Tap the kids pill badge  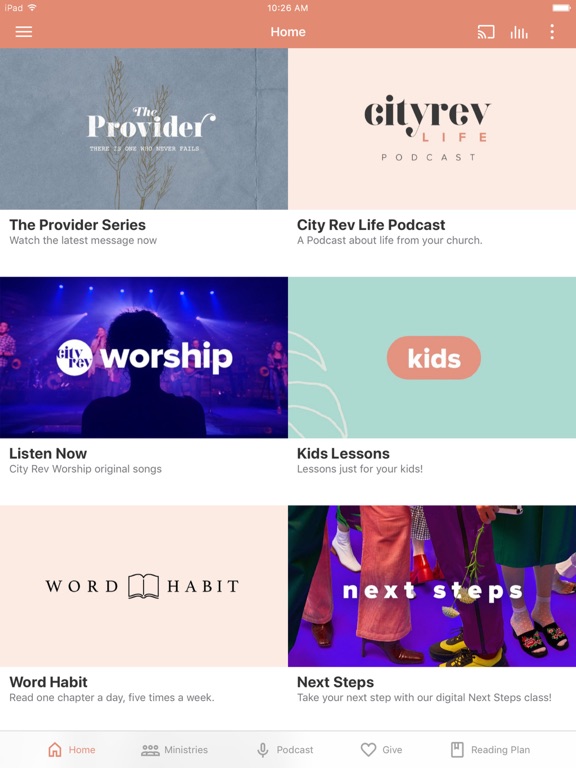click(434, 358)
